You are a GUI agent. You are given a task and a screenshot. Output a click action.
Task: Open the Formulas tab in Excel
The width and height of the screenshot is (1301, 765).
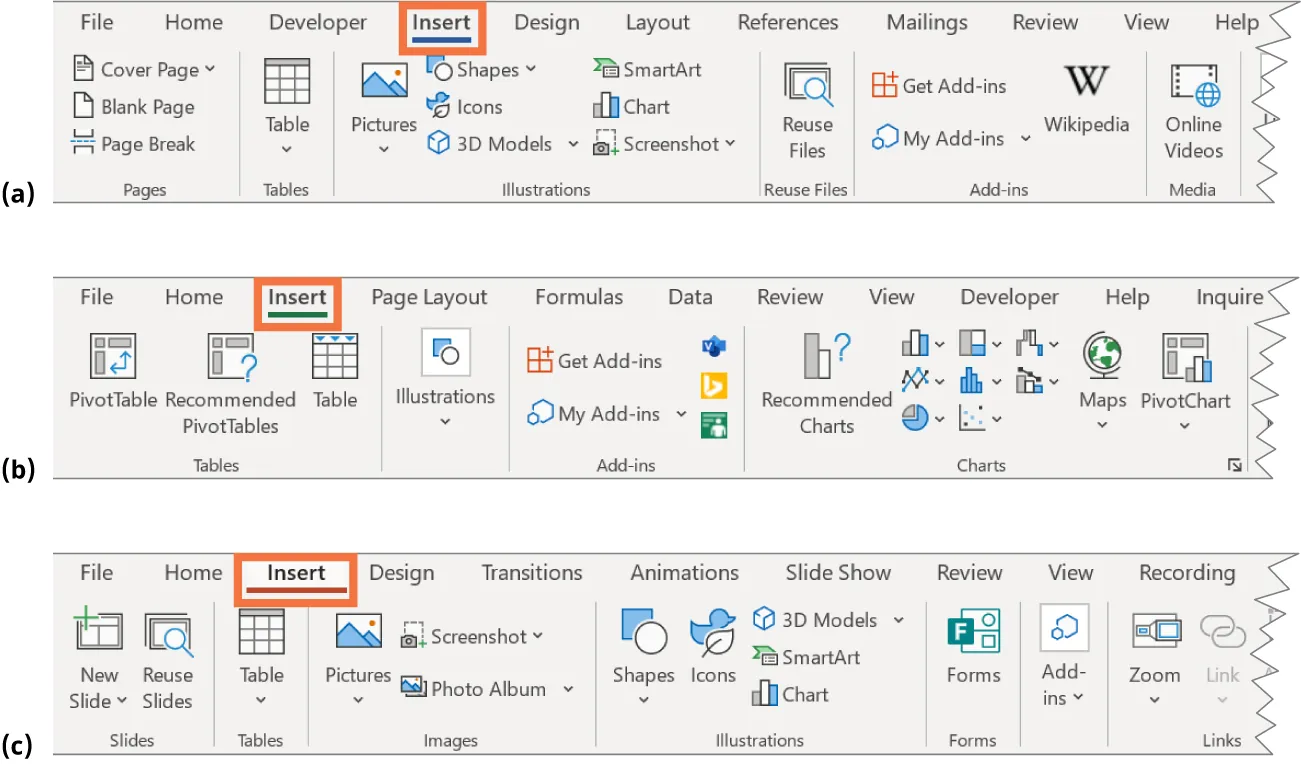(579, 297)
